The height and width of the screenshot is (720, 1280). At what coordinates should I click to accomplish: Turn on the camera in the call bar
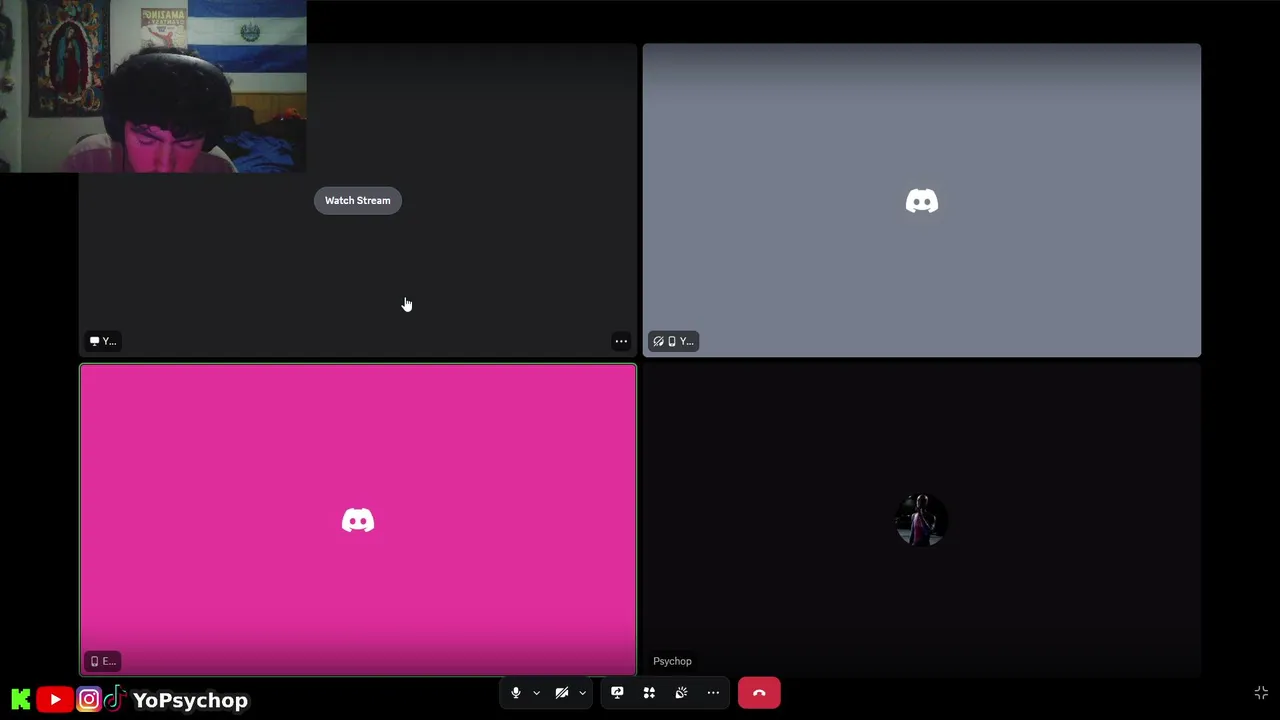coord(562,693)
